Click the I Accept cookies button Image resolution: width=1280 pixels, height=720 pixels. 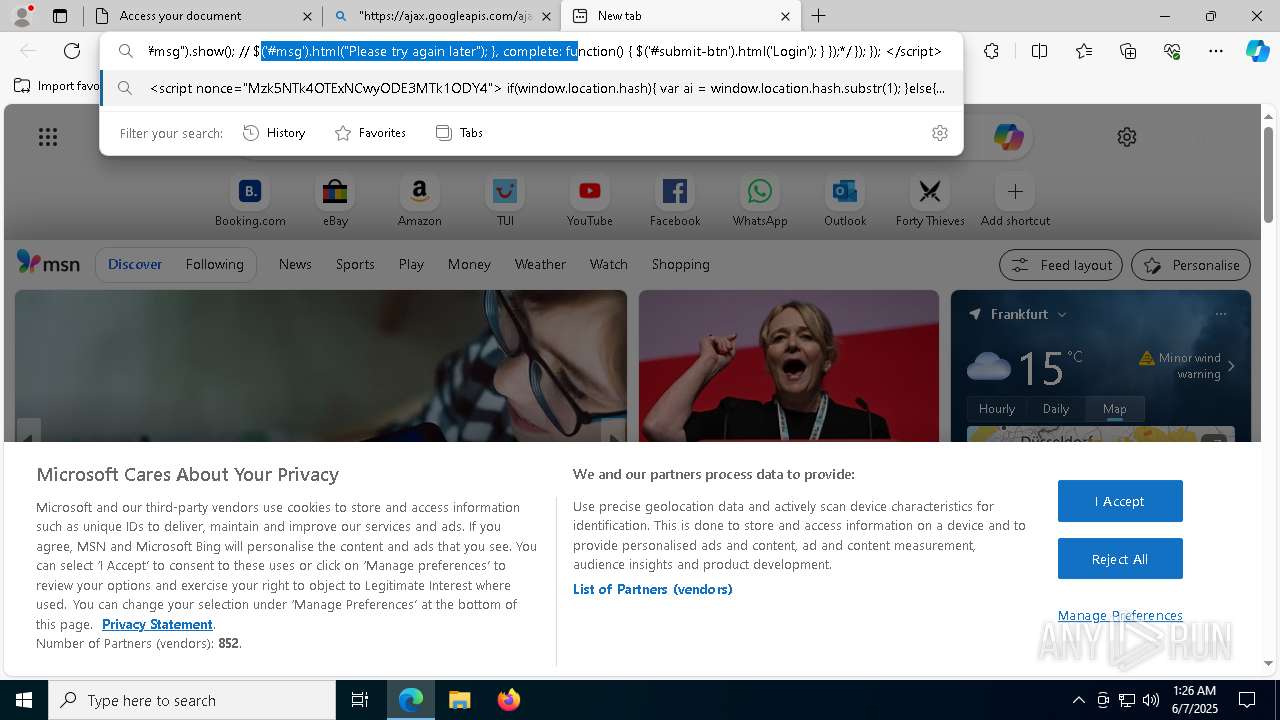click(1120, 501)
